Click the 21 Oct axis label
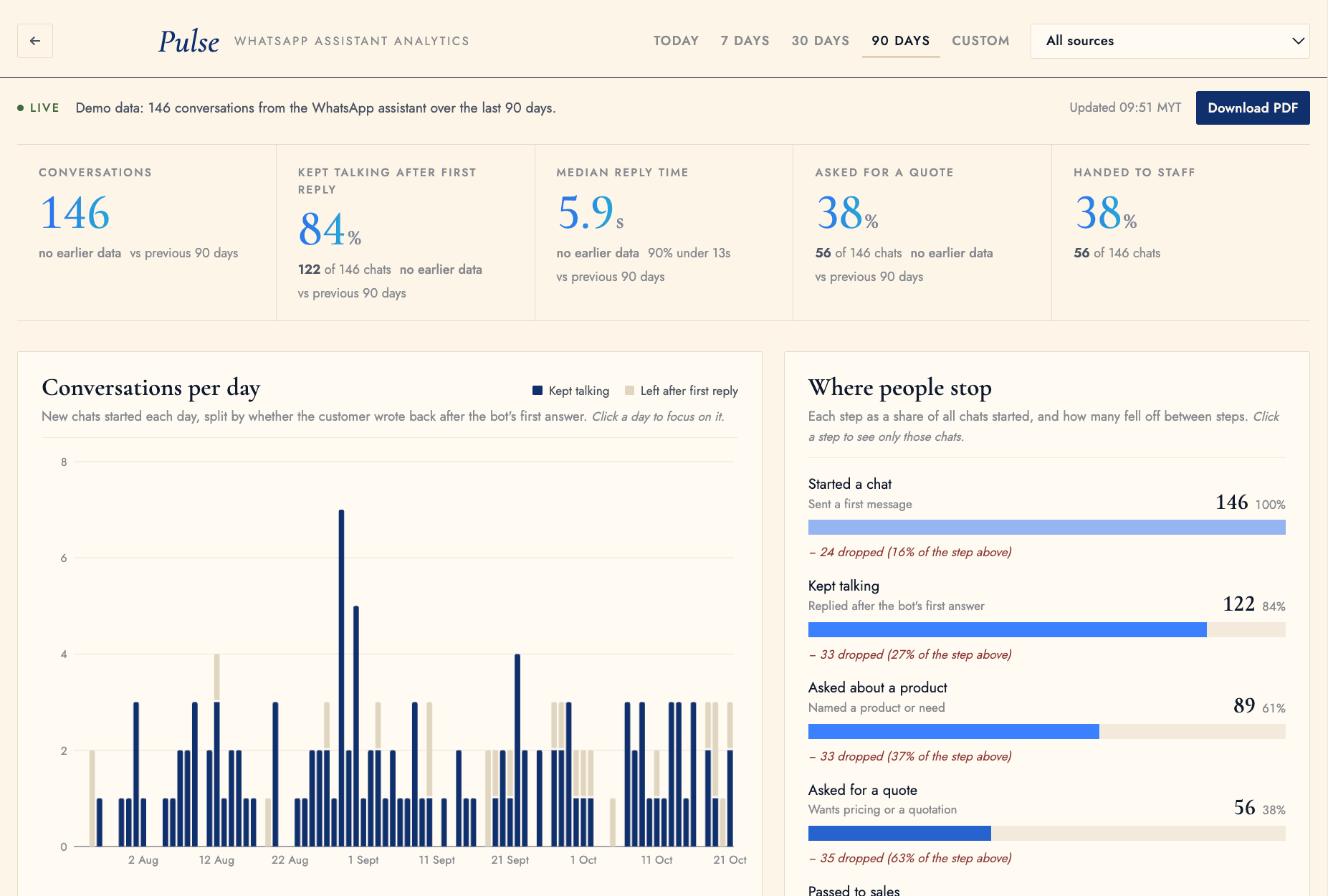1328x896 pixels. click(x=730, y=860)
